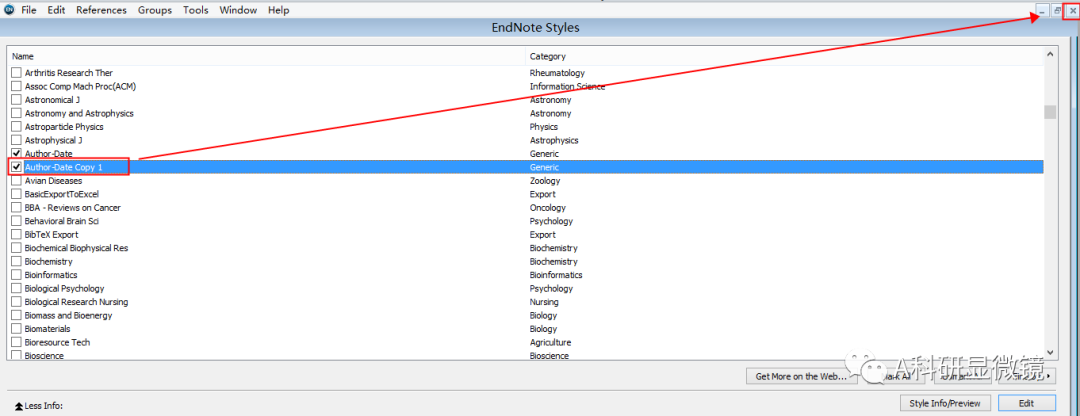Click the Bioinformatics category cell

556,275
